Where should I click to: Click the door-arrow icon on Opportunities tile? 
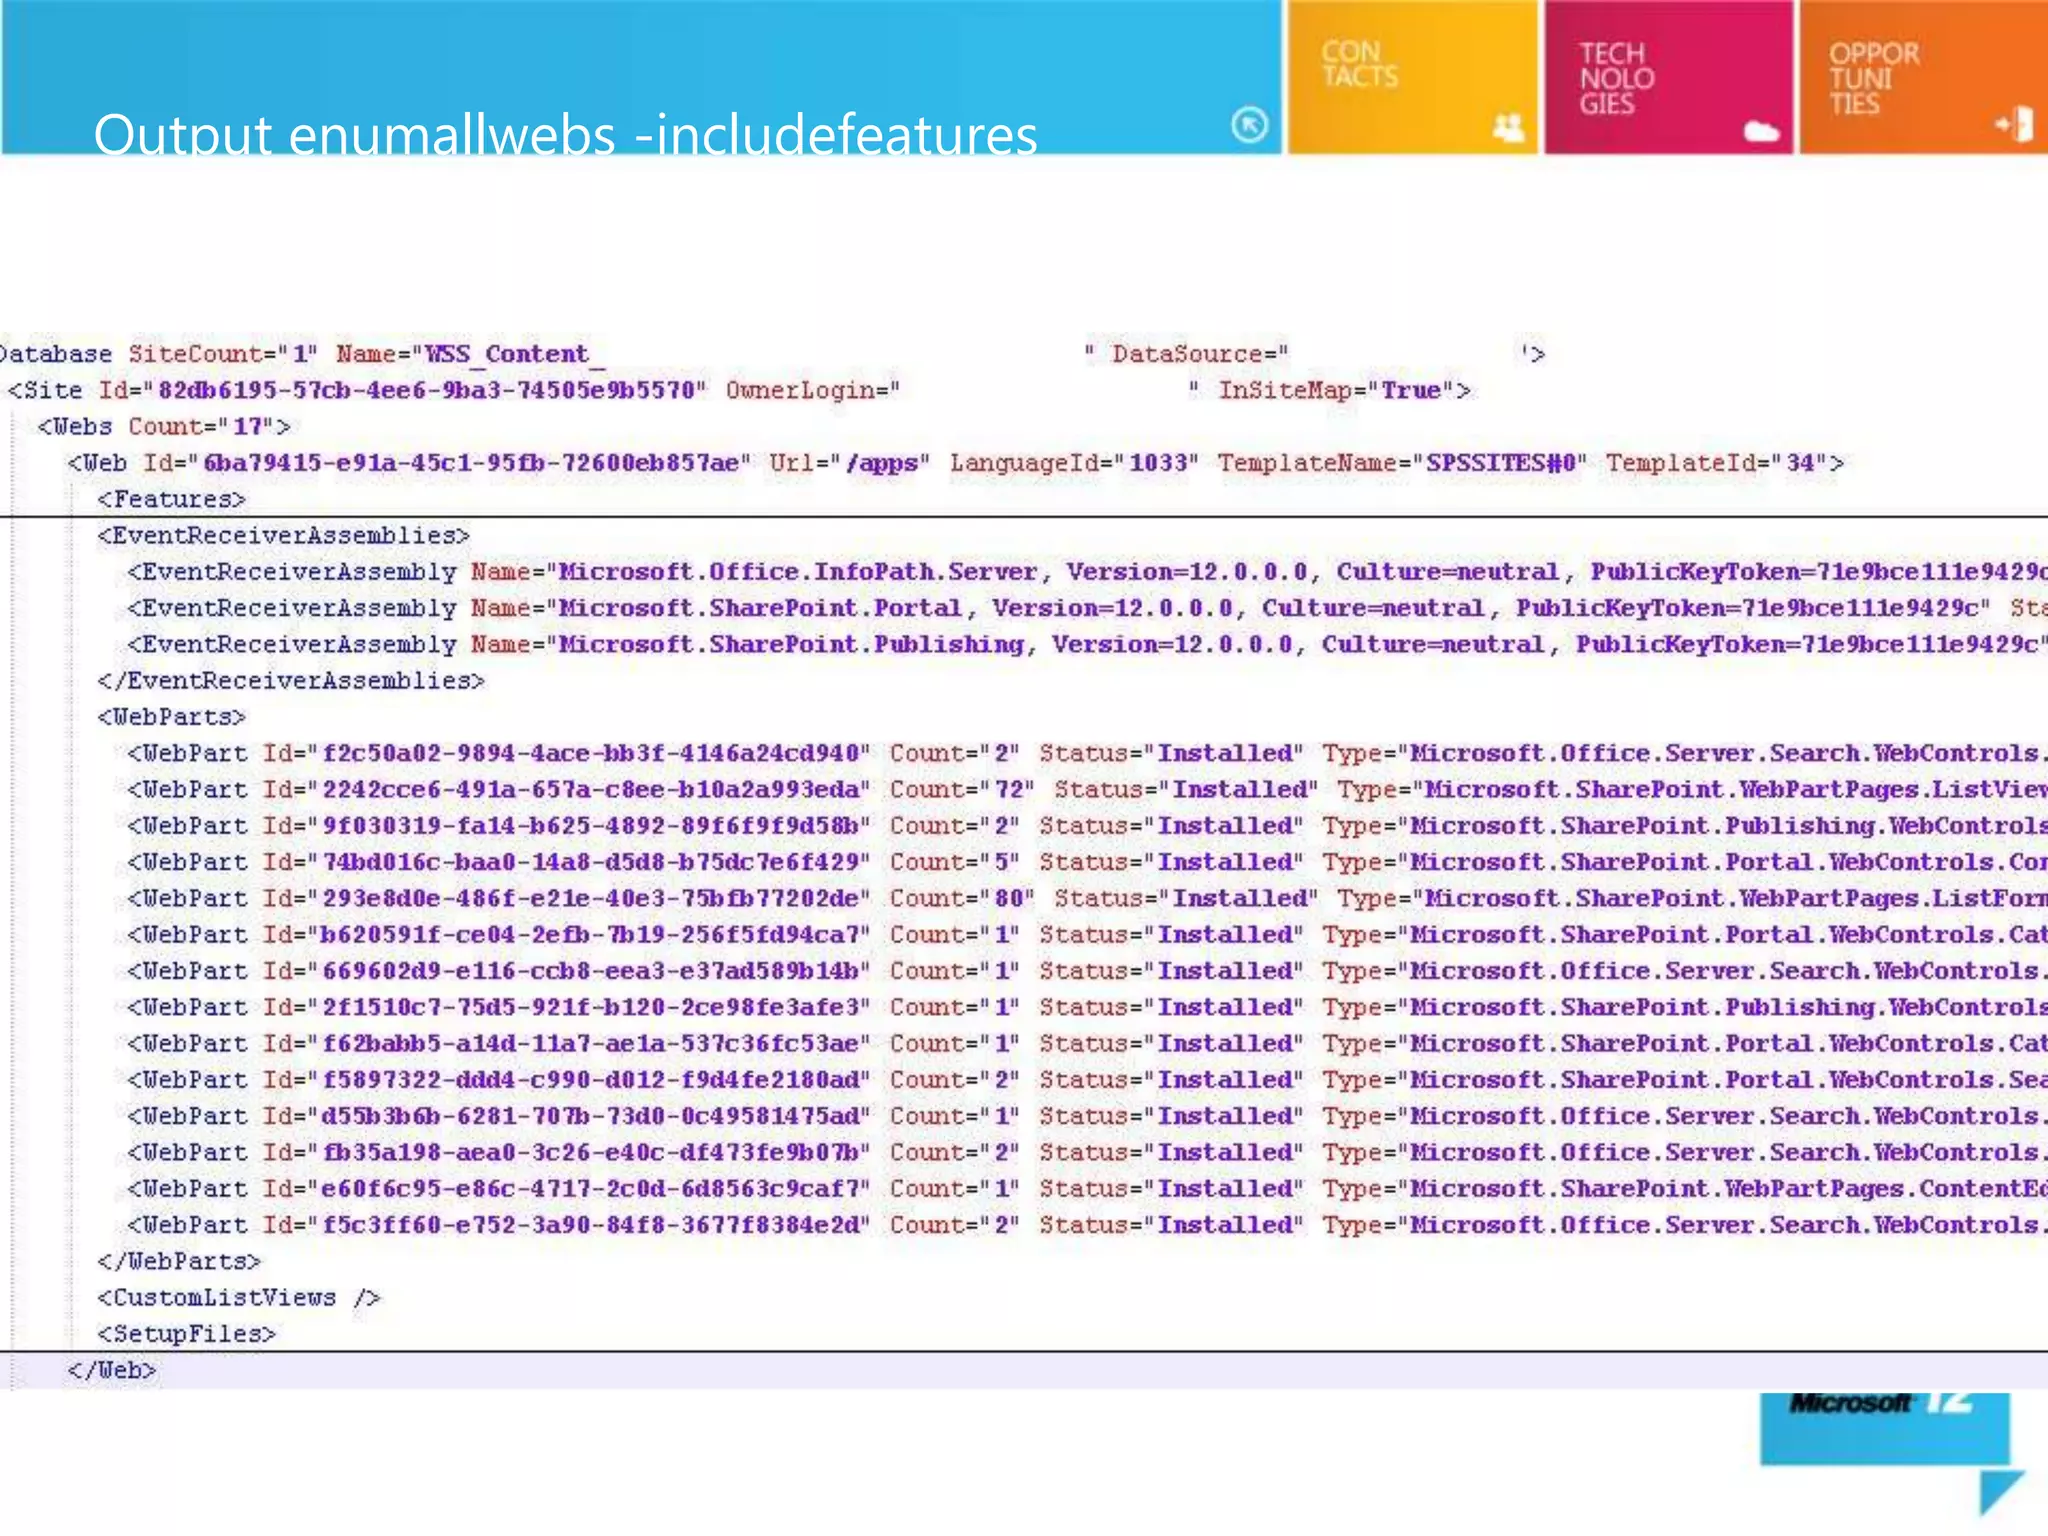click(x=2014, y=125)
